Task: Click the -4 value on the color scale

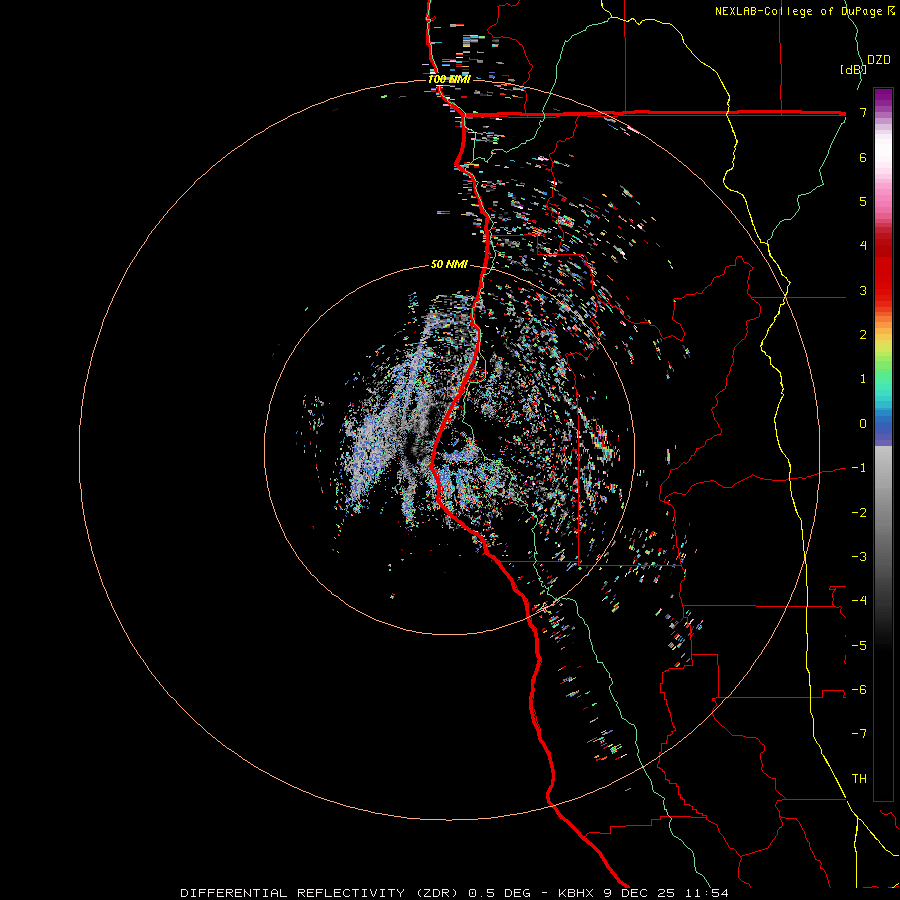Action: [x=859, y=601]
